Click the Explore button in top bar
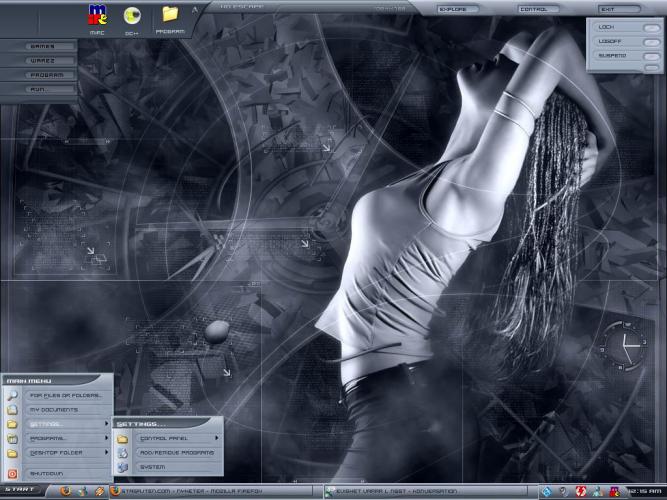 459,9
